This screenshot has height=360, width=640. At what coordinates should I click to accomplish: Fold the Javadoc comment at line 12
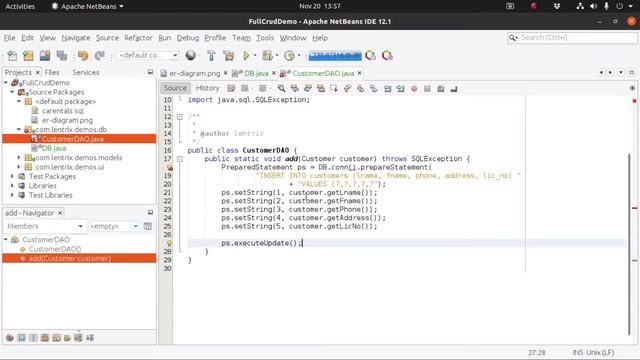180,117
